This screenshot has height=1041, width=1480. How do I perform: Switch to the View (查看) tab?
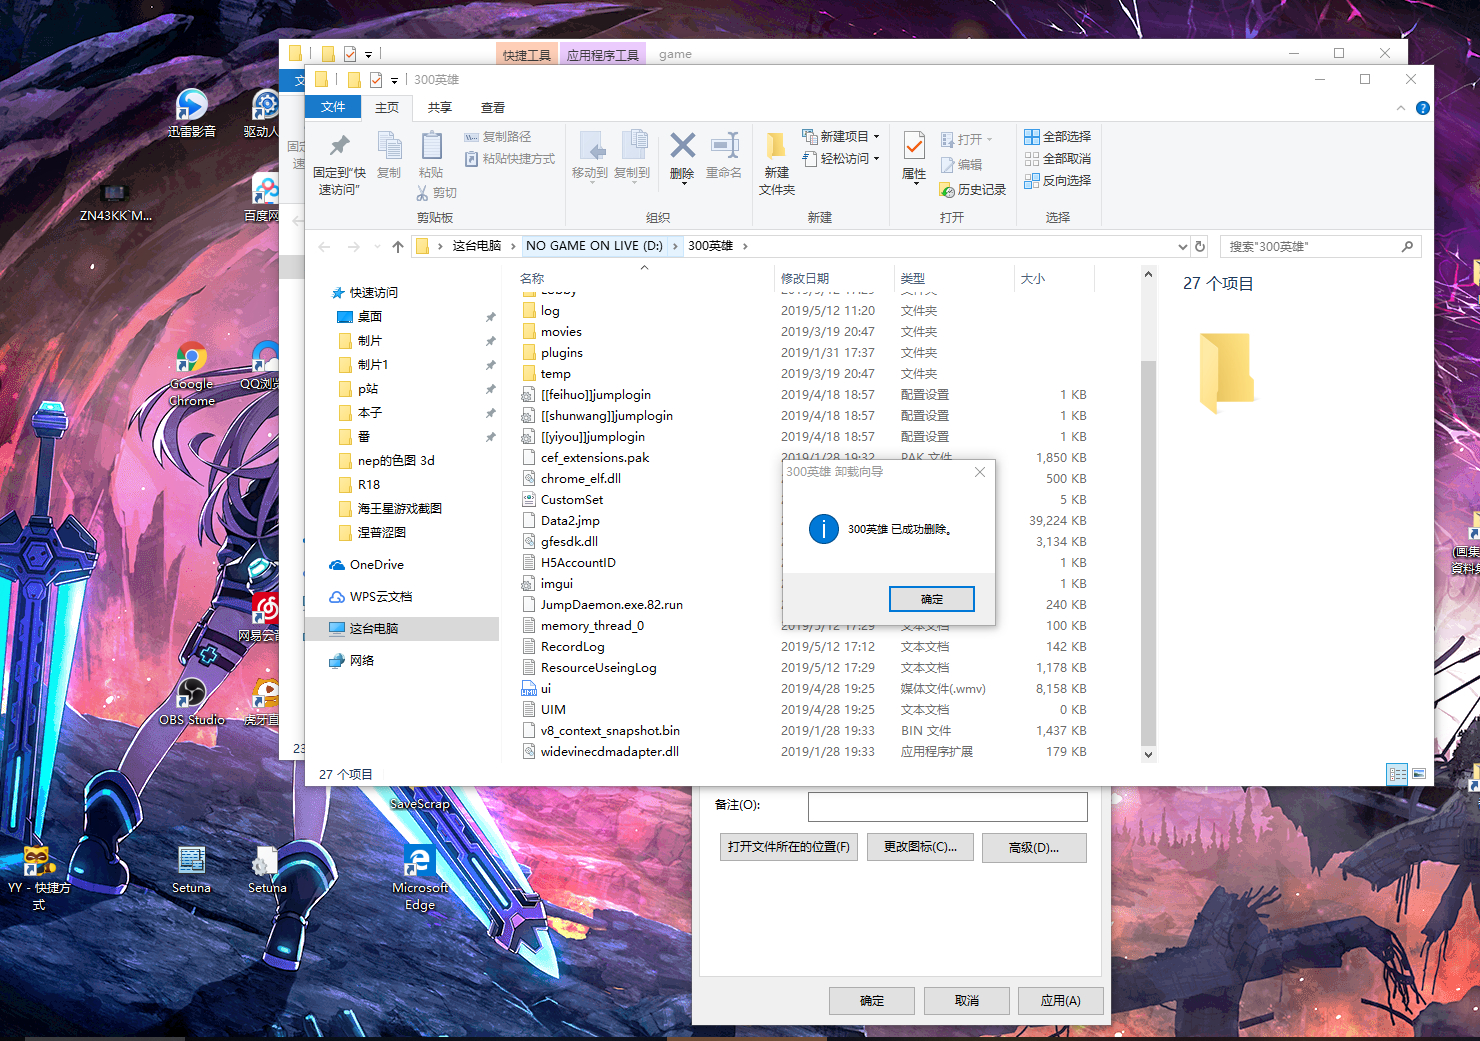click(493, 107)
